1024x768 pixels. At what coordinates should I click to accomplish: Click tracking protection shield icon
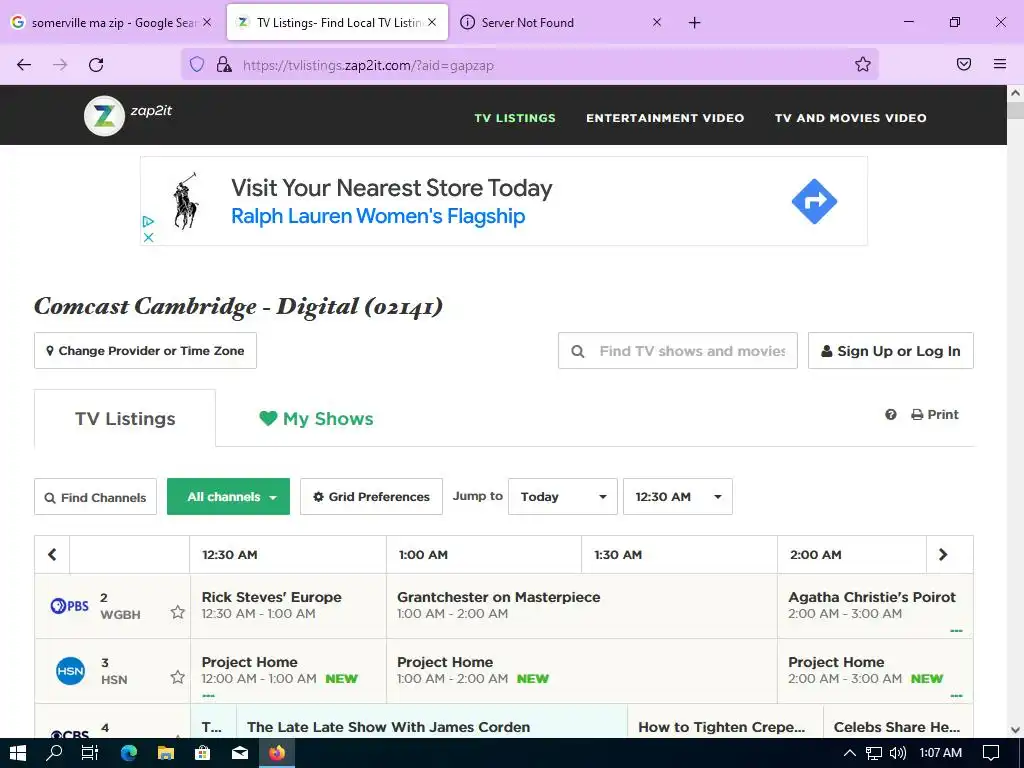pos(197,64)
